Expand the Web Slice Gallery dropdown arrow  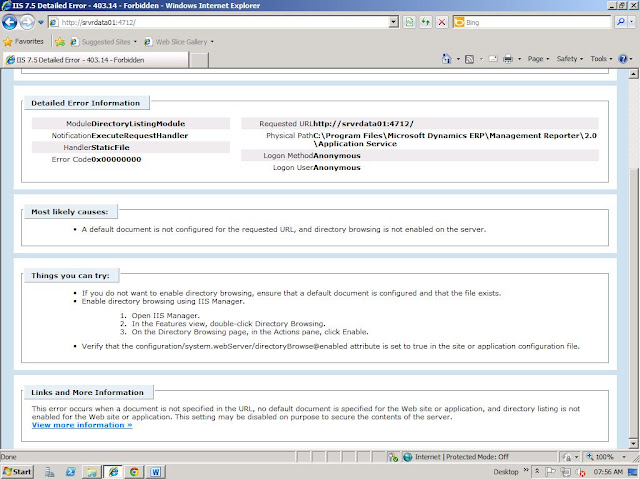(212, 42)
